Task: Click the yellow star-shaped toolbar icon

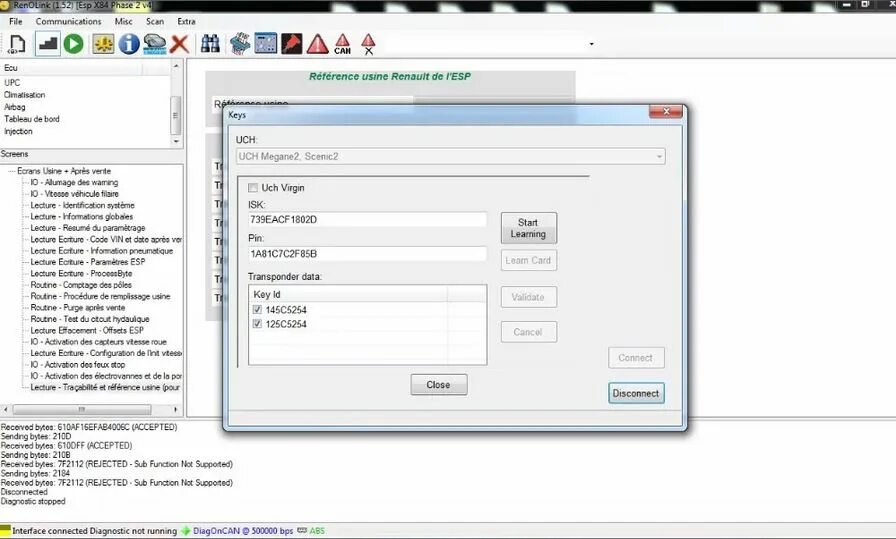Action: [103, 44]
